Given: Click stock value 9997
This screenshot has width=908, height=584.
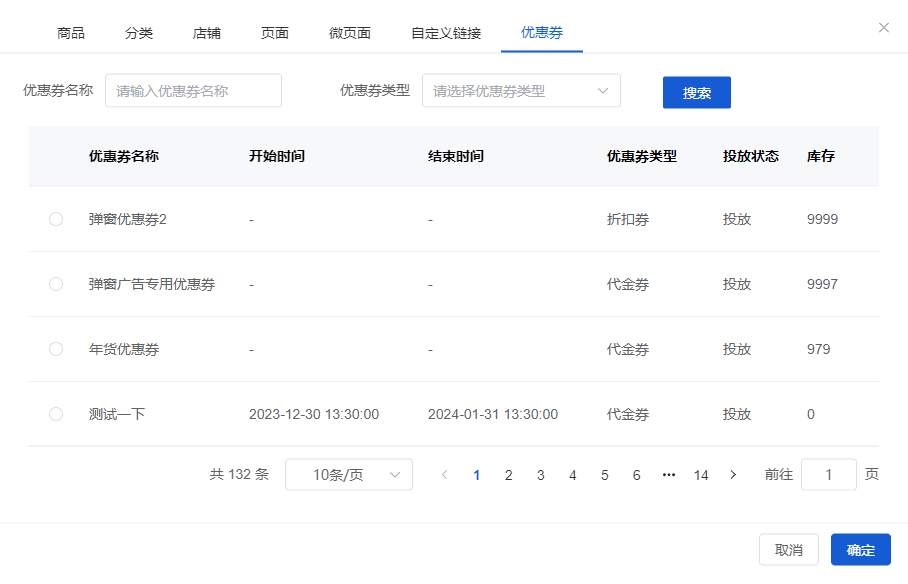Looking at the screenshot, I should pos(822,284).
